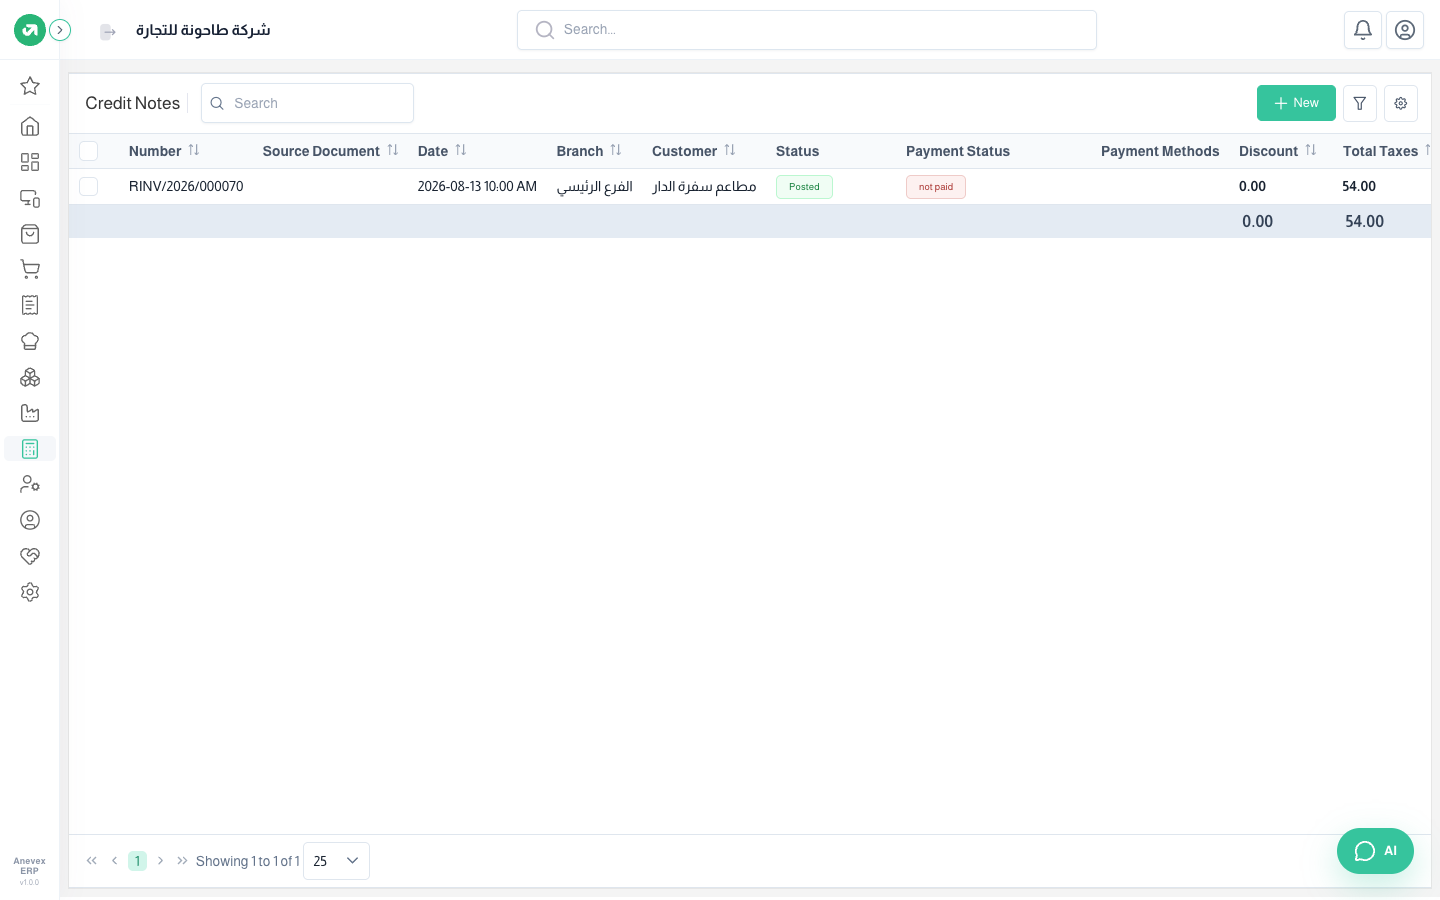1440x900 pixels.
Task: Click the New credit note button
Action: click(x=1296, y=103)
